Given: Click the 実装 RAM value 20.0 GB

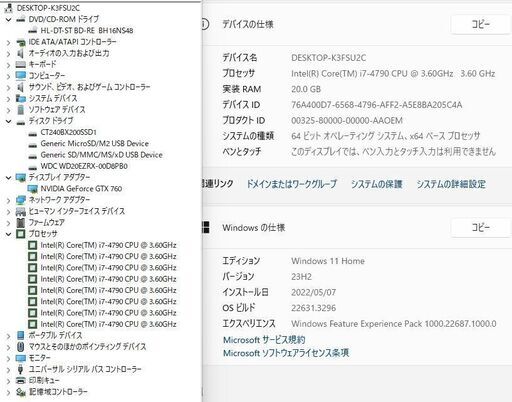Looking at the screenshot, I should [x=306, y=89].
